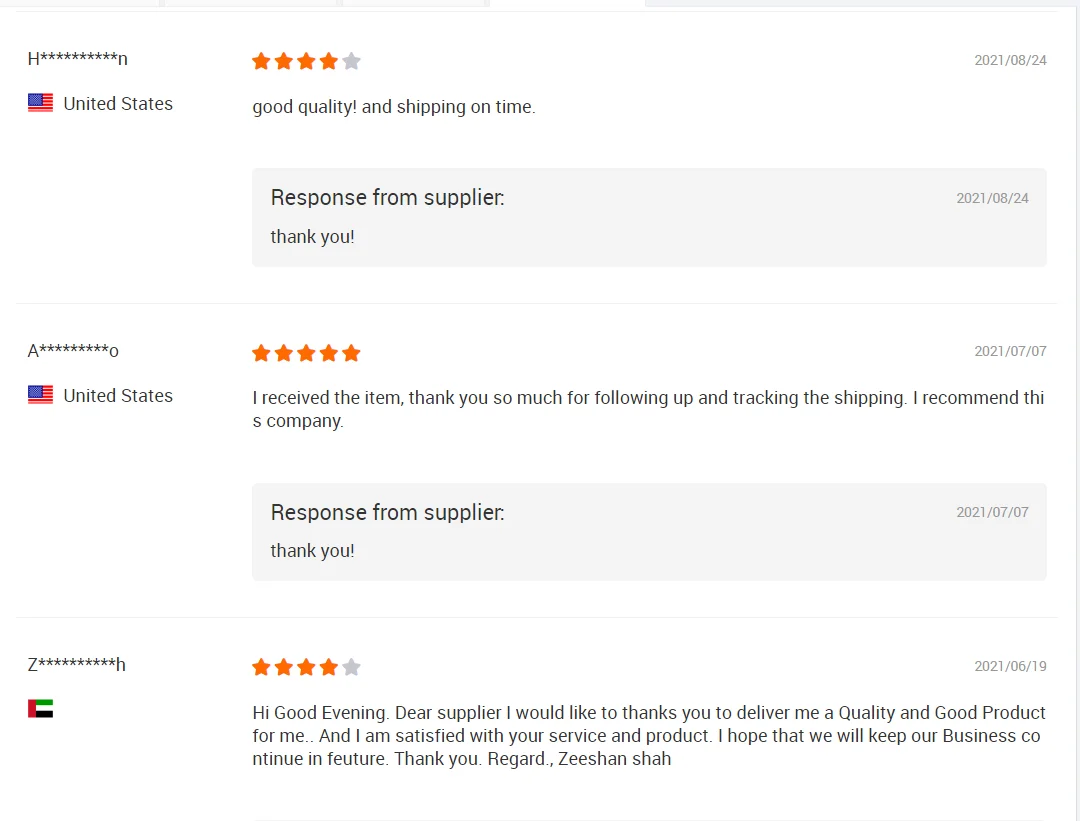Screen dimensions: 1080x821
Task: Click the 'Response from supplier:' heading dated 2021/07/07
Action: [387, 512]
